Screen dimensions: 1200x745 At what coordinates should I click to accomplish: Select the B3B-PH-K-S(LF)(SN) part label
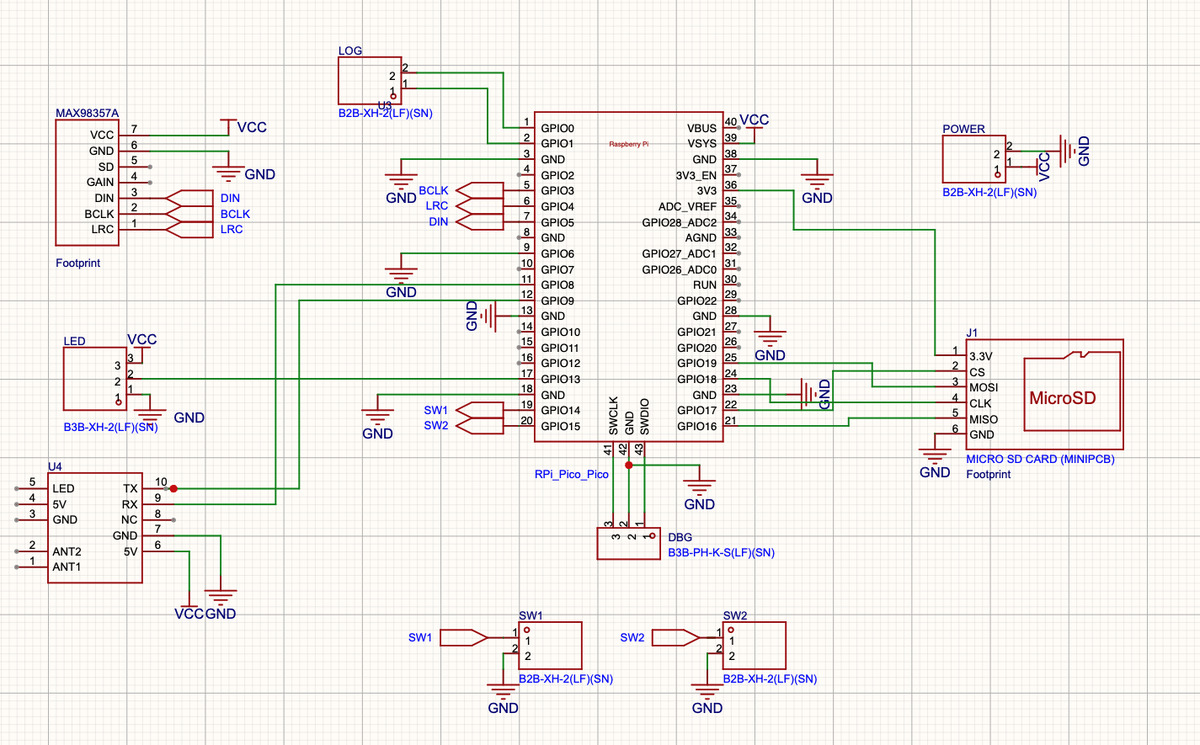pos(723,552)
